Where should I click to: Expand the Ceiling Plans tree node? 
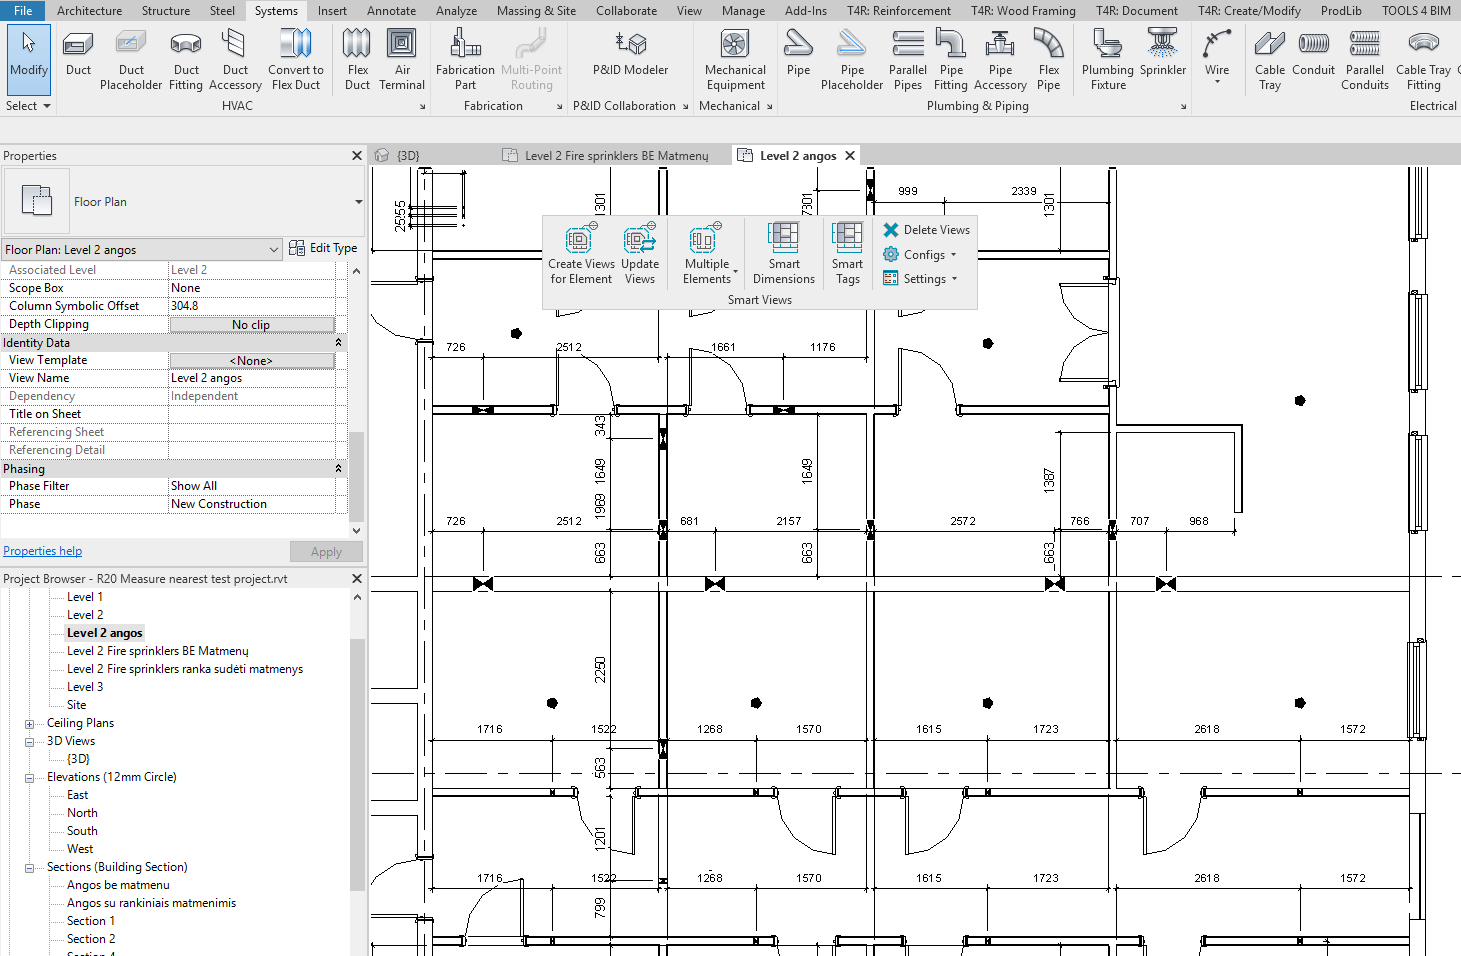coord(30,724)
